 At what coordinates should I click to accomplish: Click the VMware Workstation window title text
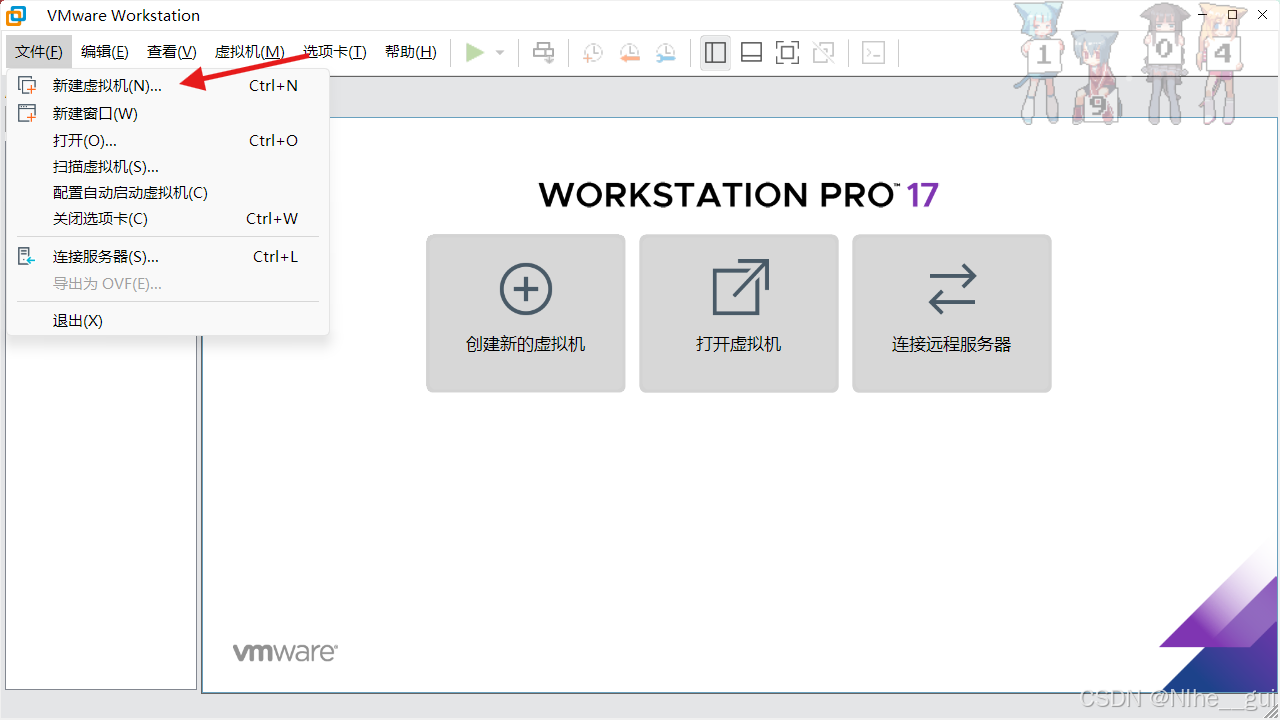tap(123, 16)
